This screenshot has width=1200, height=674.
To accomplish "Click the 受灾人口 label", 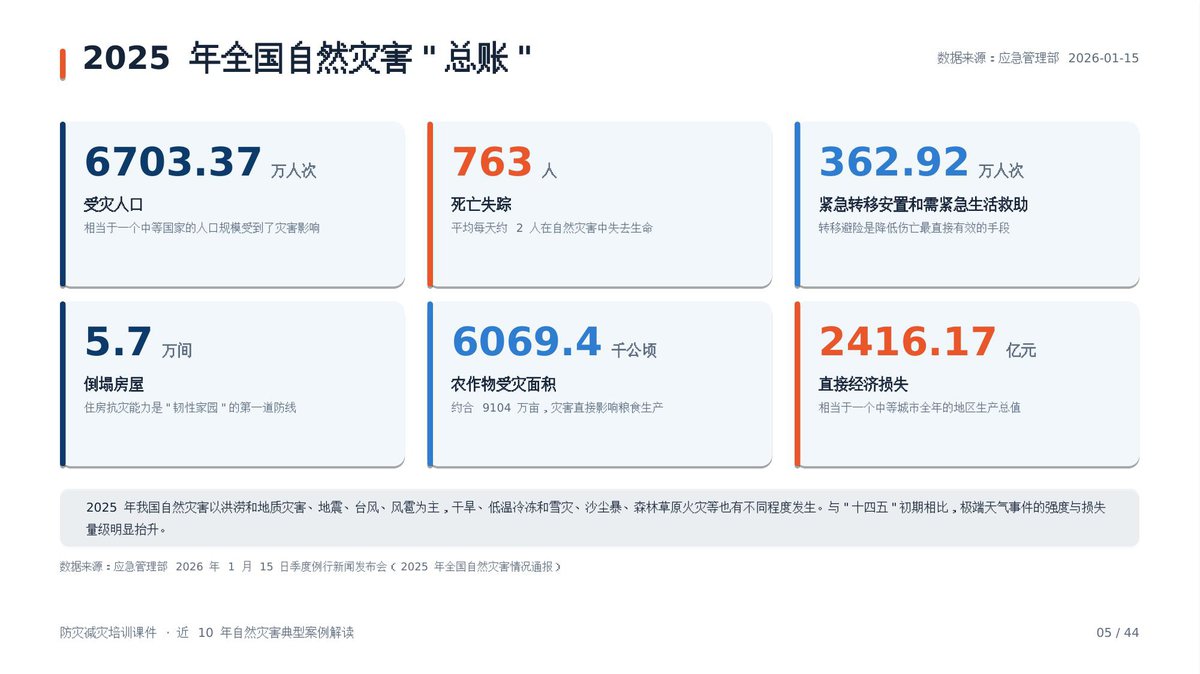I will (114, 205).
